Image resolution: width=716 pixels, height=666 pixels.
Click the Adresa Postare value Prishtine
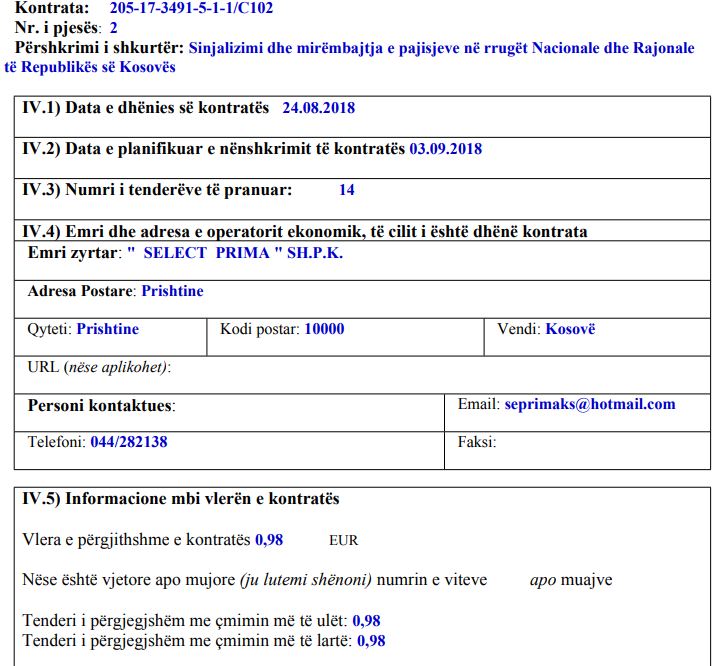tap(172, 291)
